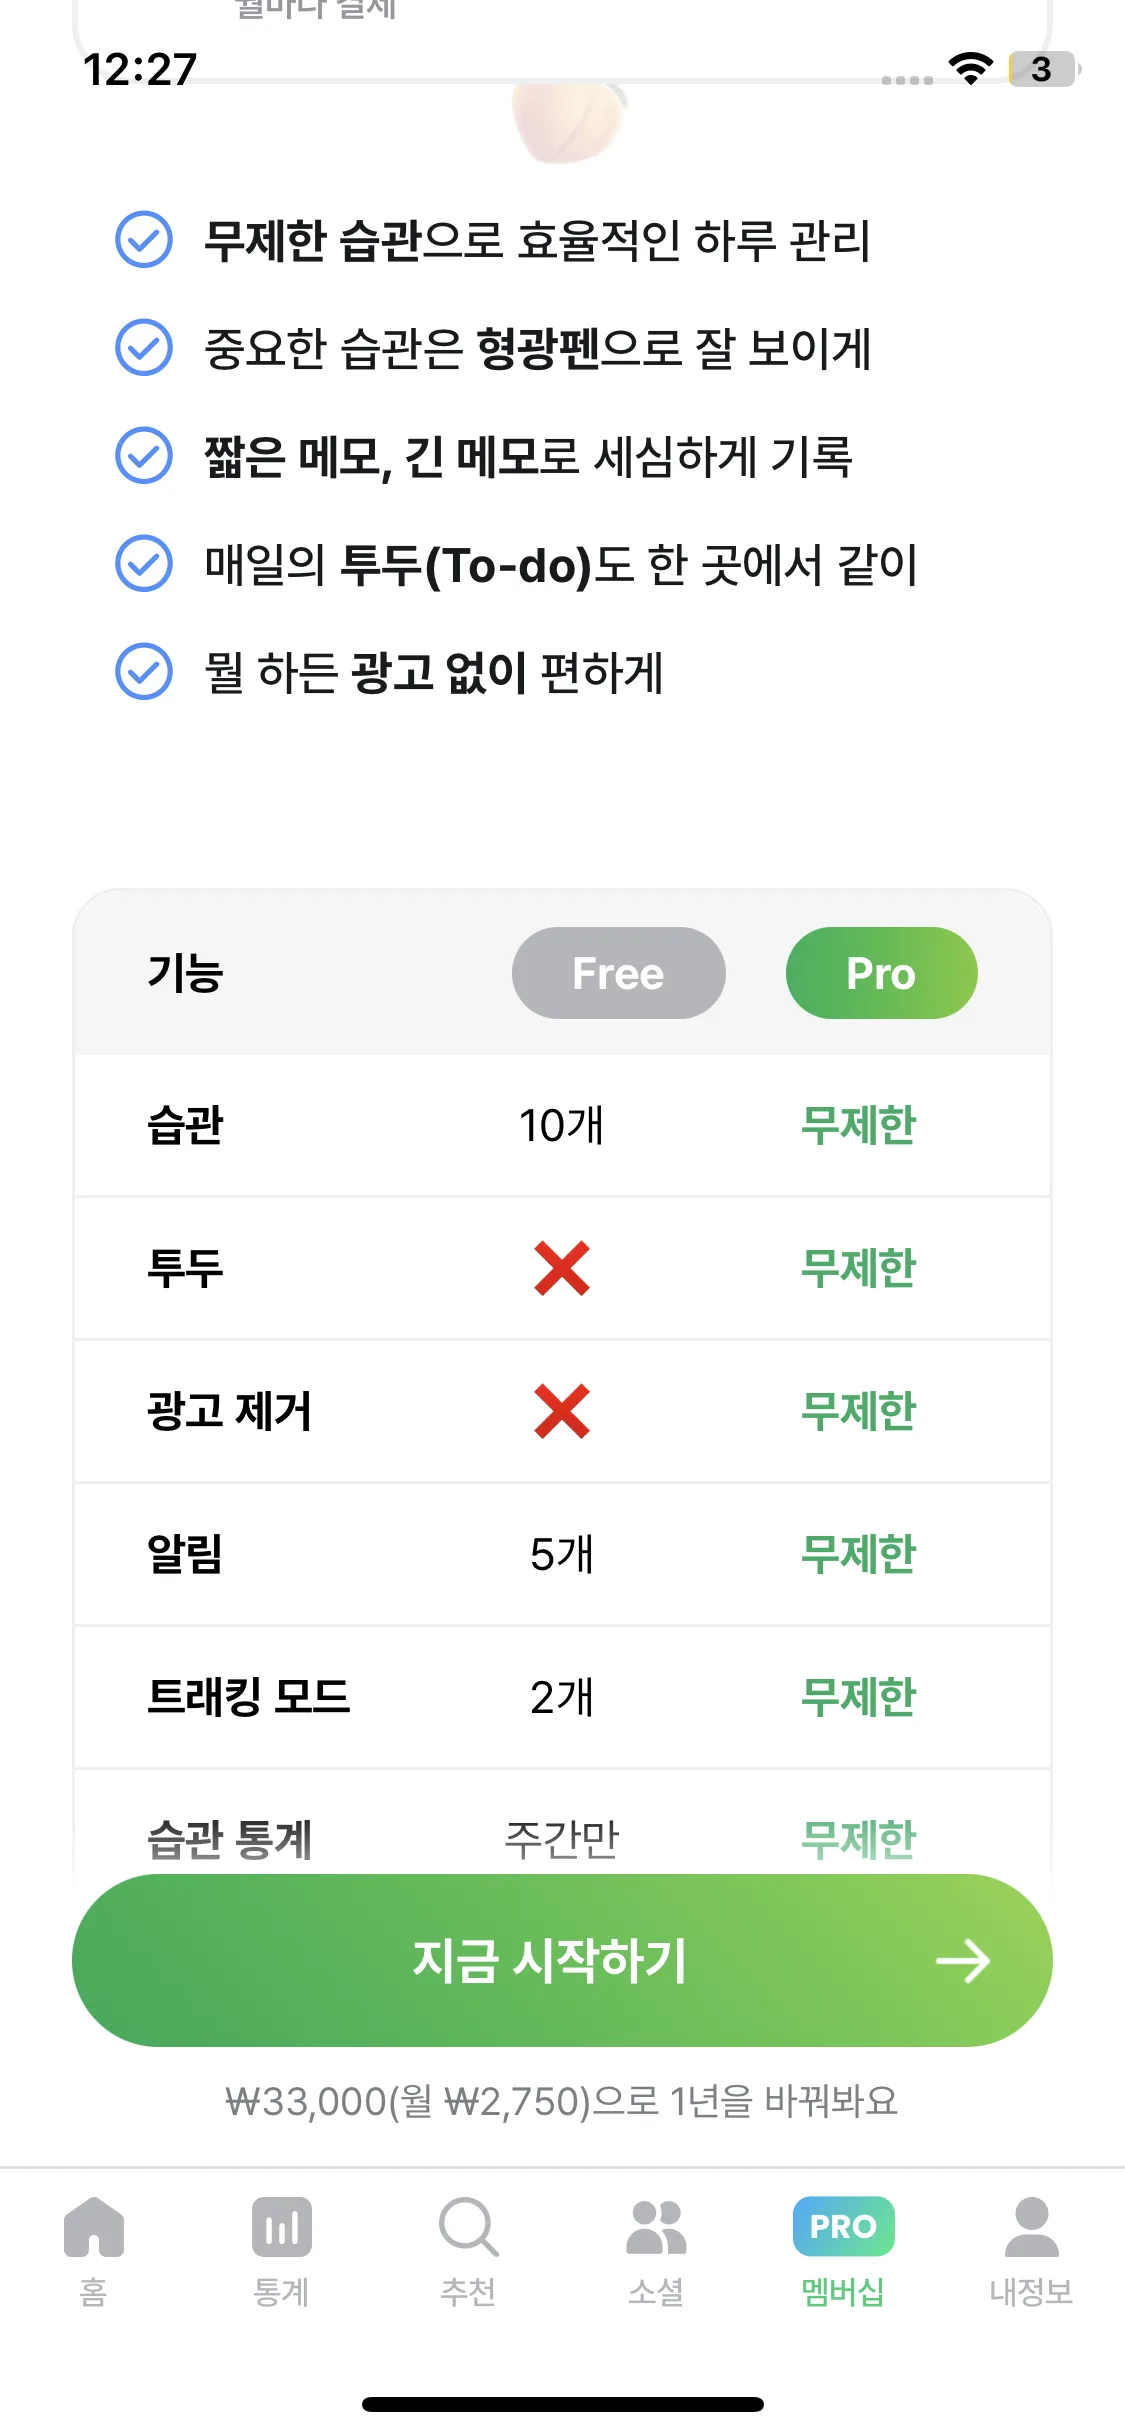Select the PRO membership badge icon
Image resolution: width=1125 pixels, height=2436 pixels.
(843, 2226)
